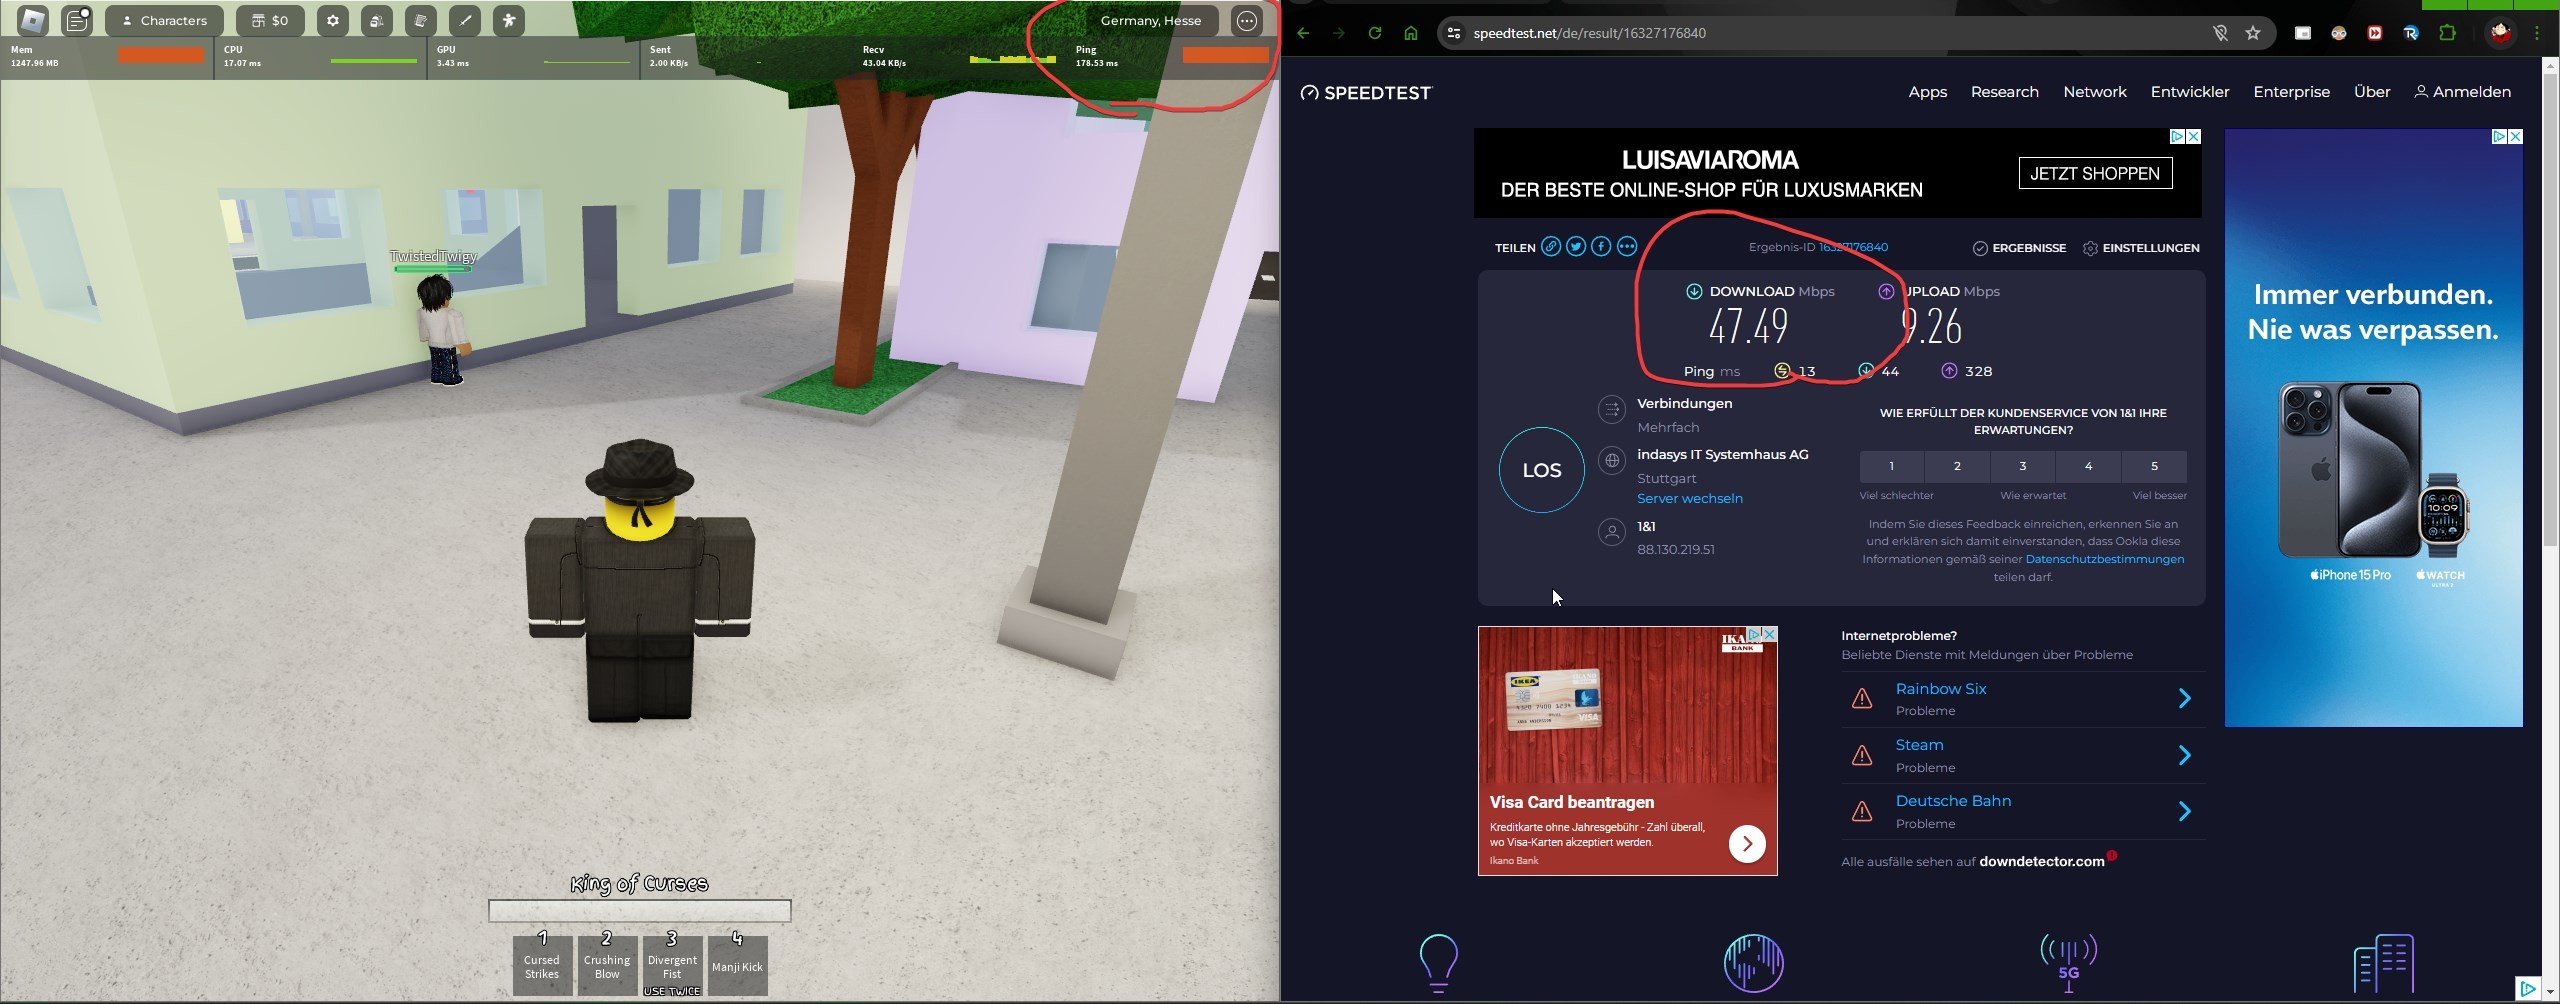2560x1004 pixels.
Task: Go forward in the browser
Action: click(x=1339, y=33)
